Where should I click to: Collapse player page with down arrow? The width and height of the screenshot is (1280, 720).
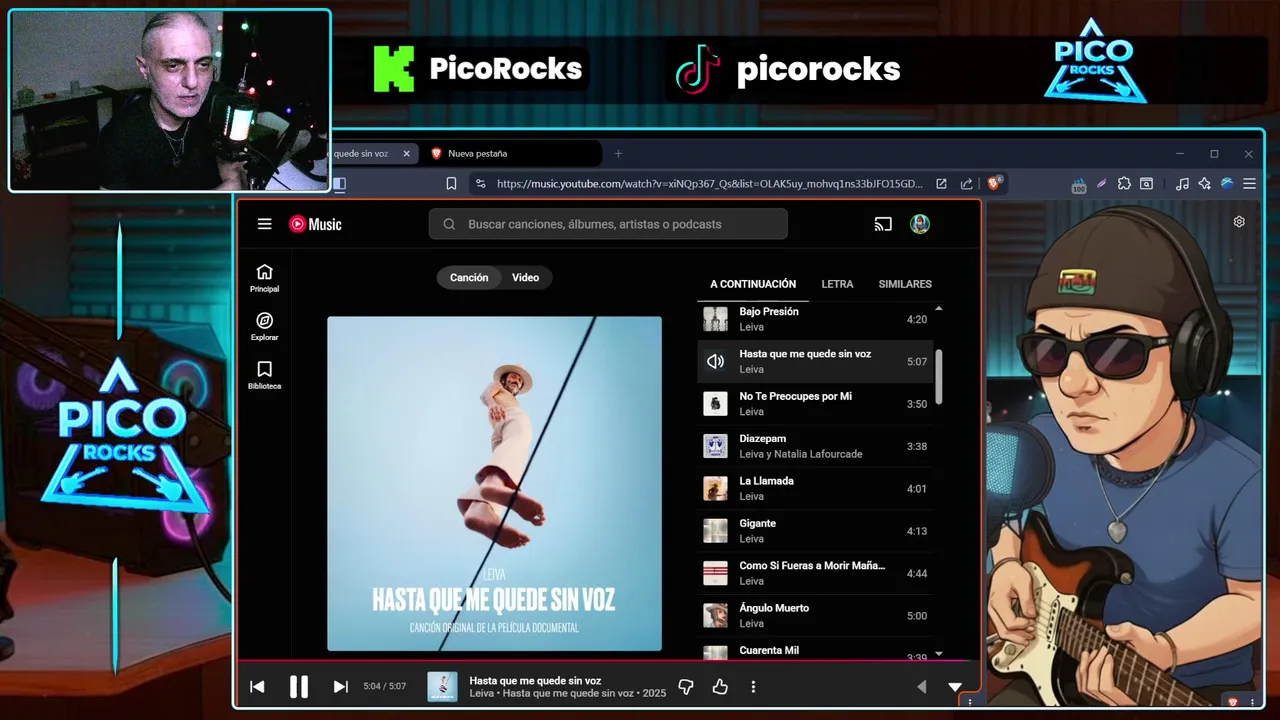coord(955,686)
